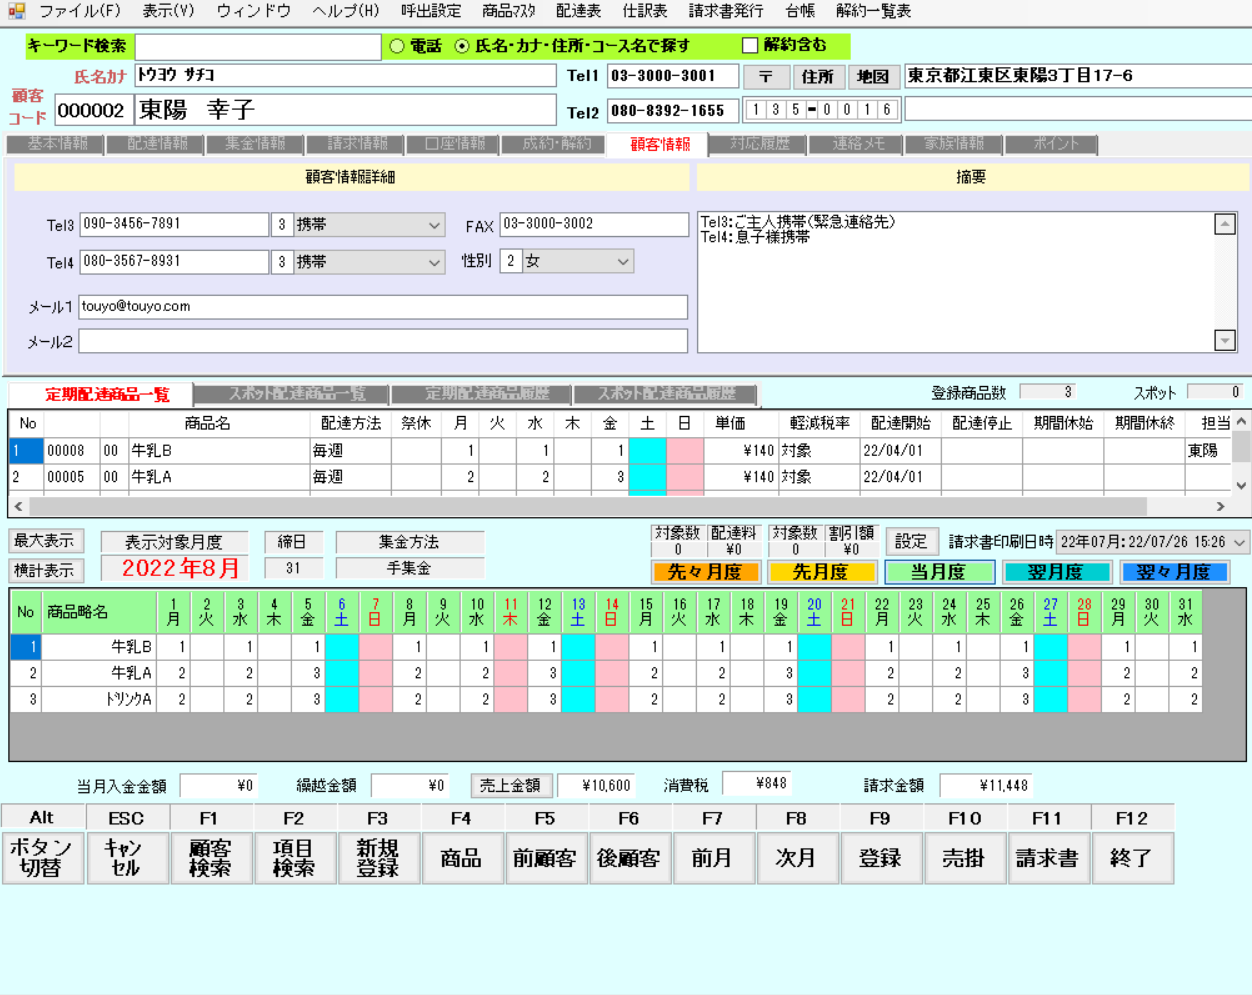The image size is (1252, 995).
Task: Click the 最大表示 button
Action: [x=45, y=541]
